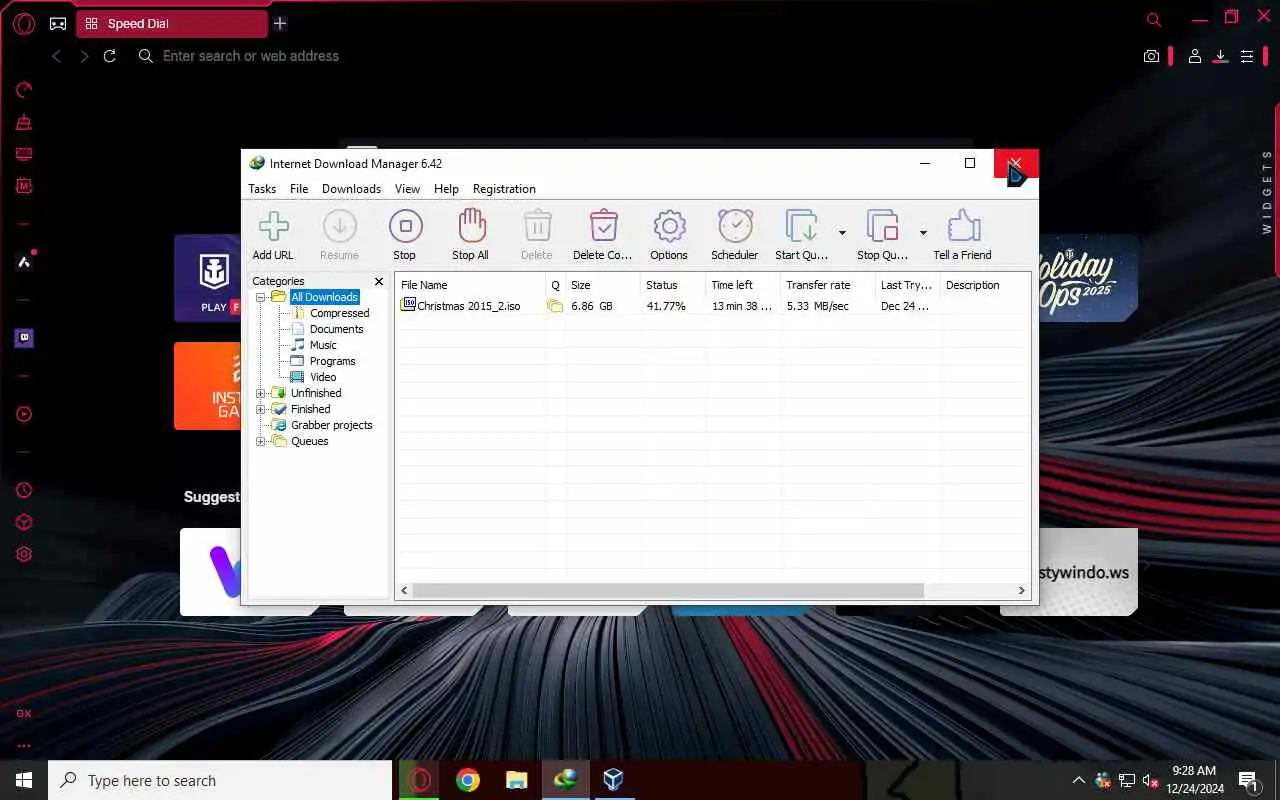Image resolution: width=1280 pixels, height=800 pixels.
Task: Click the scroll right arrow in download list
Action: [x=1022, y=591]
